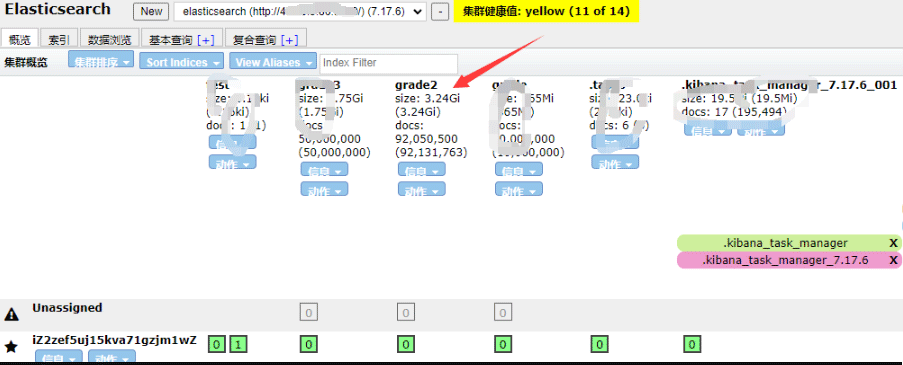Open the Sort Indices dropdown
The width and height of the screenshot is (903, 365).
pyautogui.click(x=181, y=61)
